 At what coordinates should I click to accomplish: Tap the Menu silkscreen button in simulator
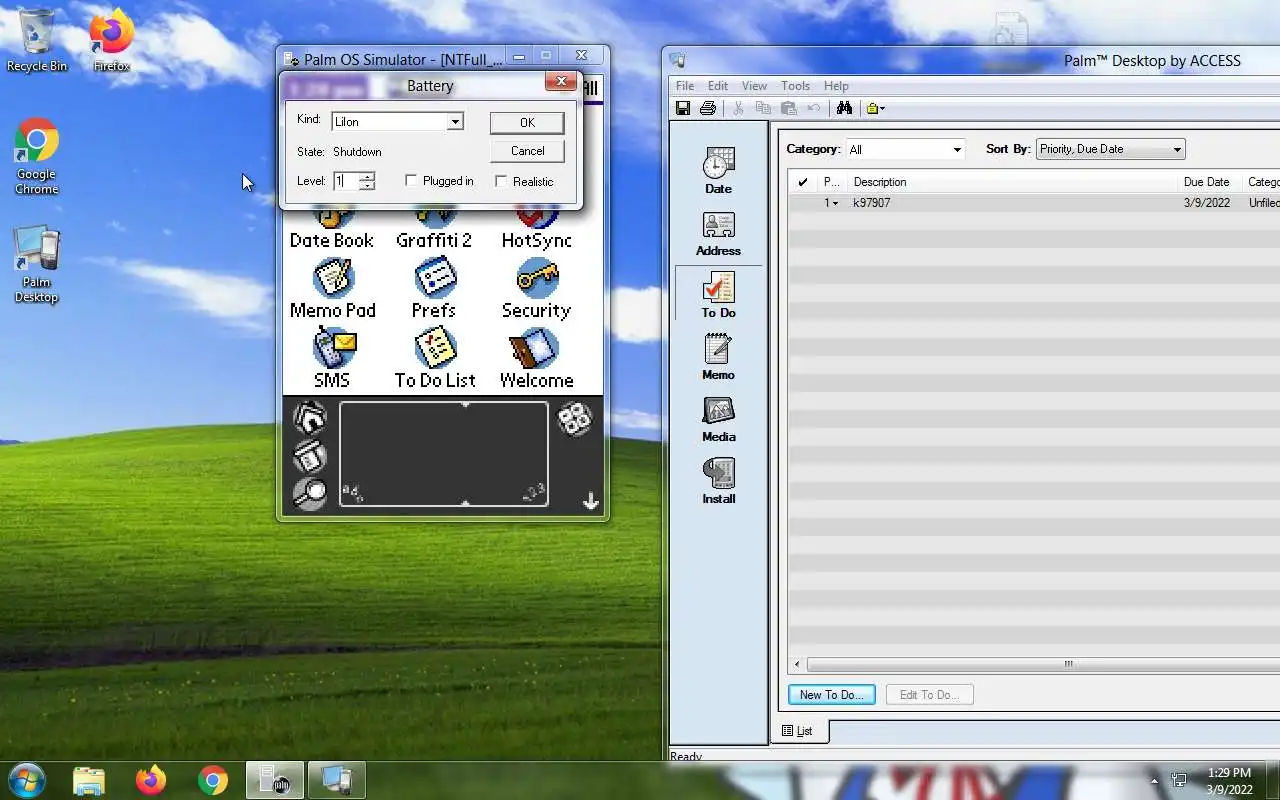tap(310, 456)
